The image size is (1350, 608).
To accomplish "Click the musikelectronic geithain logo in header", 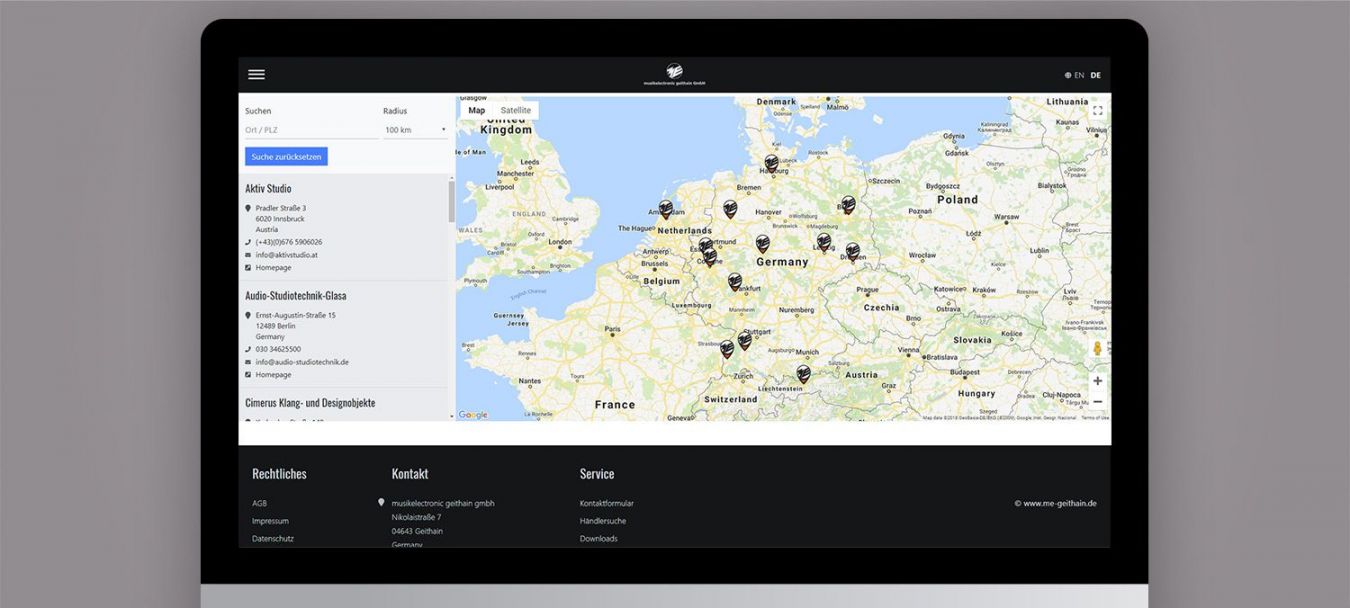I will pyautogui.click(x=675, y=74).
